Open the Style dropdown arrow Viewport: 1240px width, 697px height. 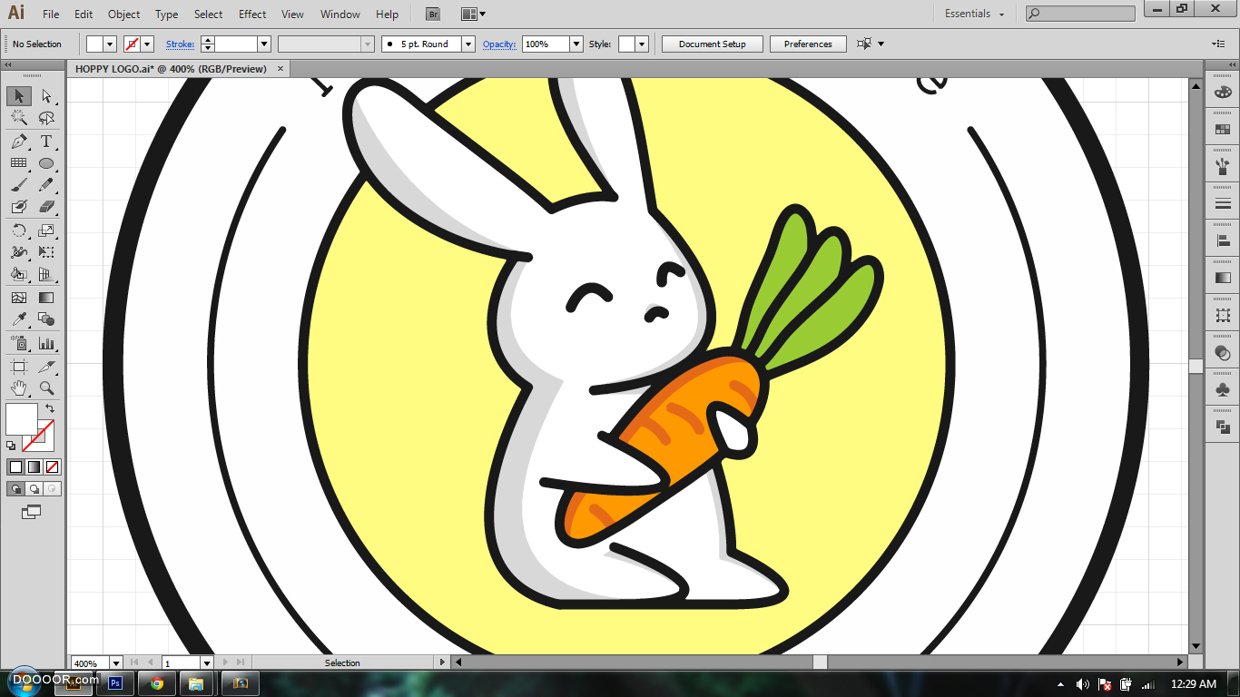pyautogui.click(x=641, y=44)
